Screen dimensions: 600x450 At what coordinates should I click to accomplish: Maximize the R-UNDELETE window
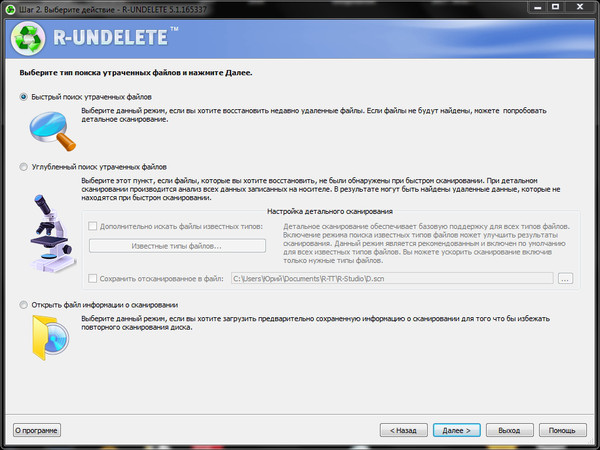(556, 7)
